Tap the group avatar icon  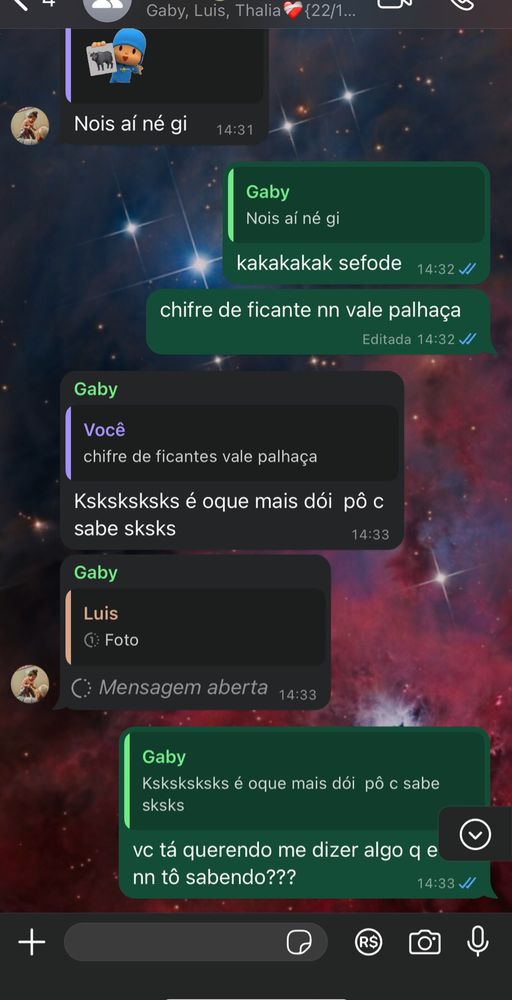tap(108, 6)
